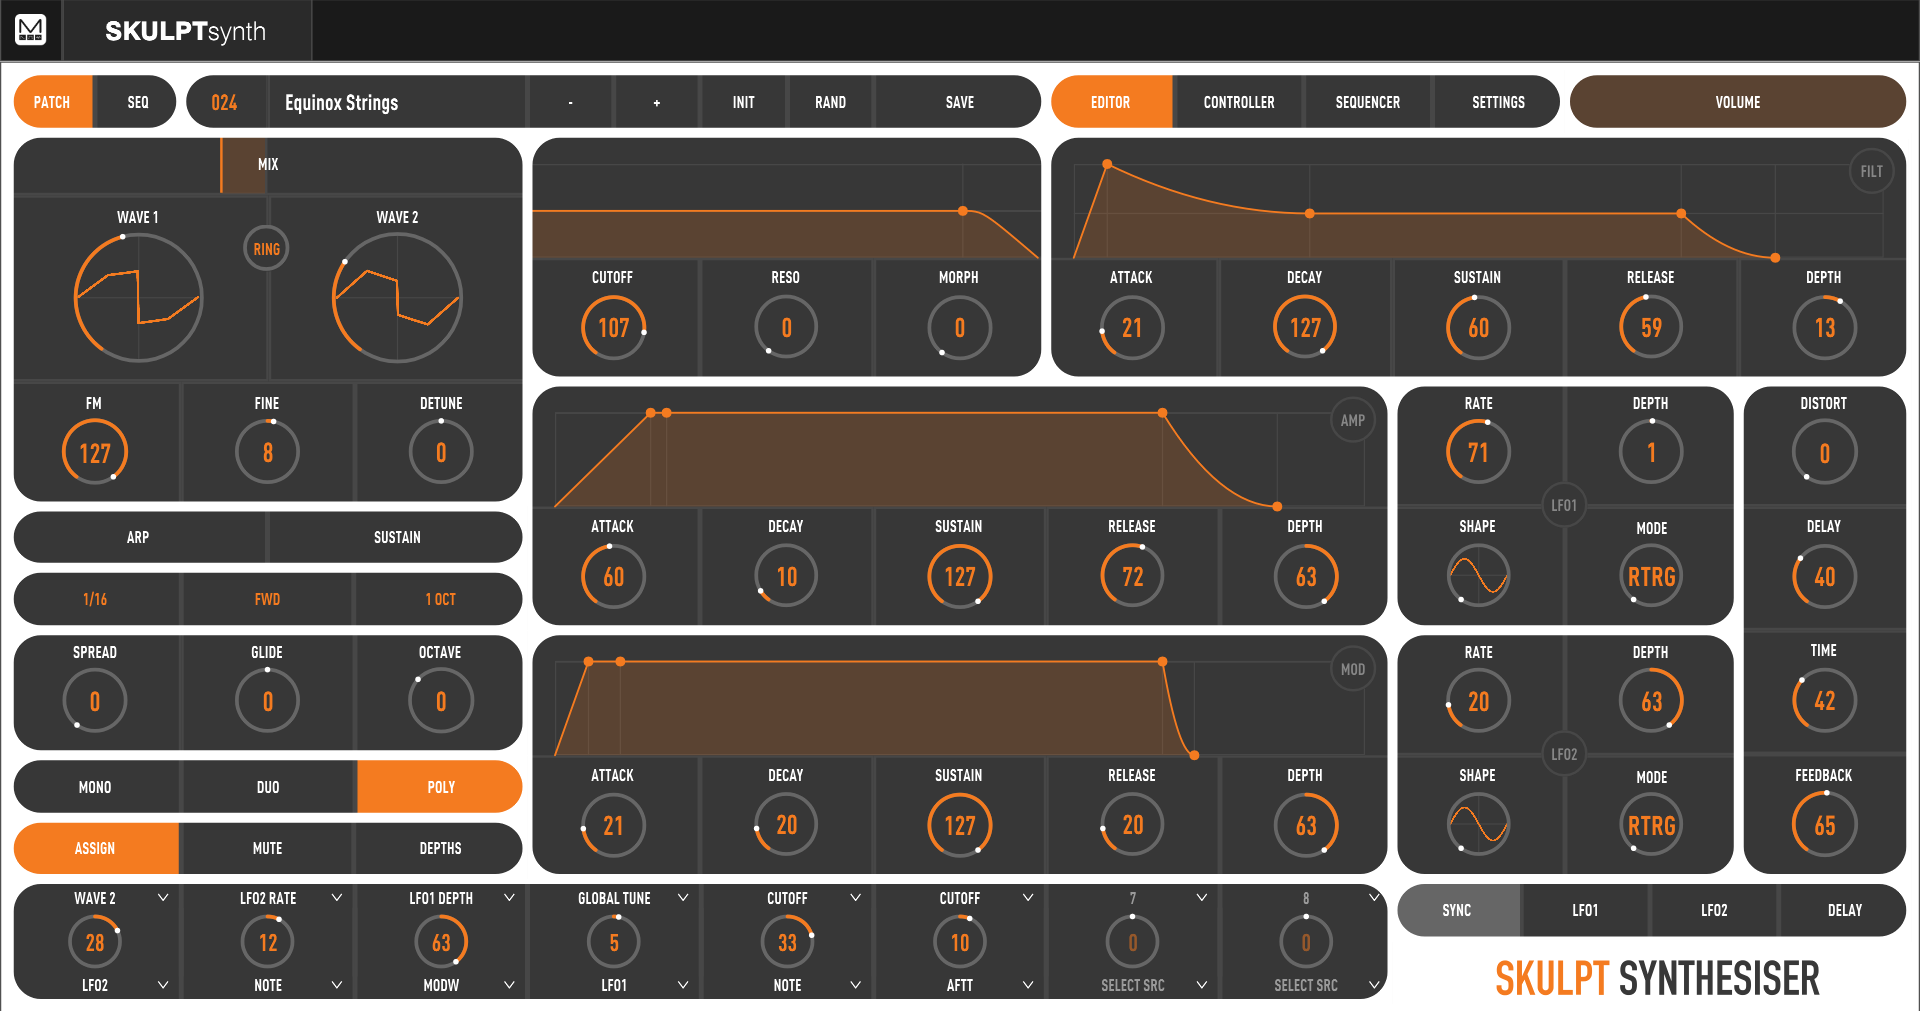The width and height of the screenshot is (1920, 1011).
Task: Adjust the VOLUME slider bar
Action: (x=1738, y=102)
